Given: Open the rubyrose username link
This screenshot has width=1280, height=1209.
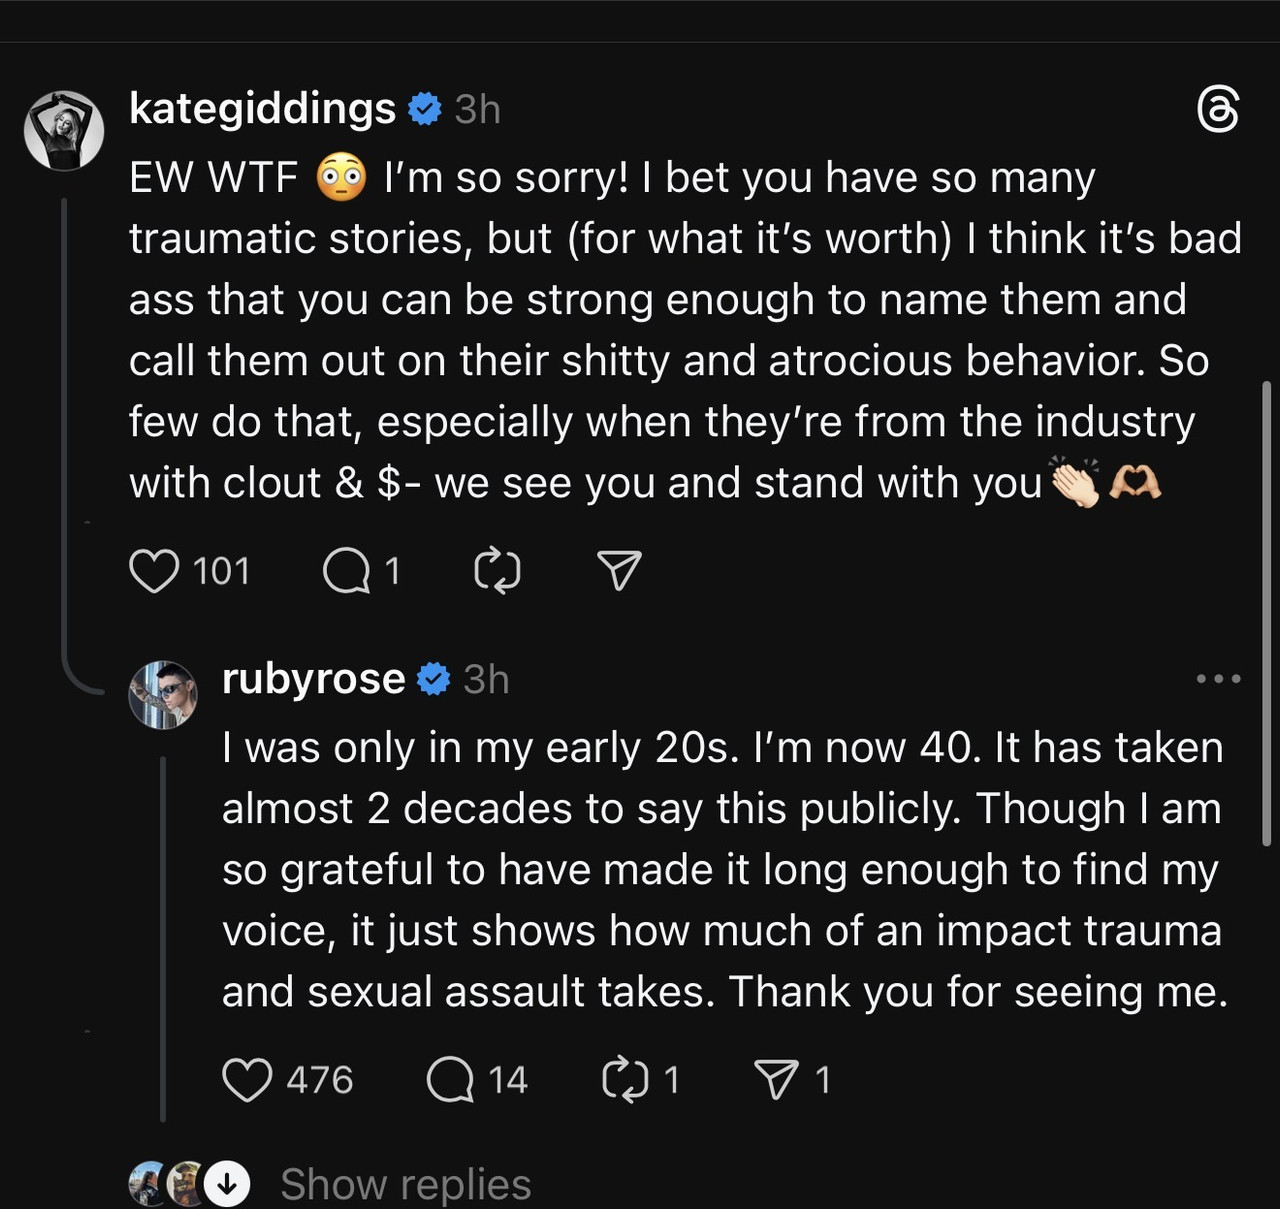Looking at the screenshot, I should [313, 679].
